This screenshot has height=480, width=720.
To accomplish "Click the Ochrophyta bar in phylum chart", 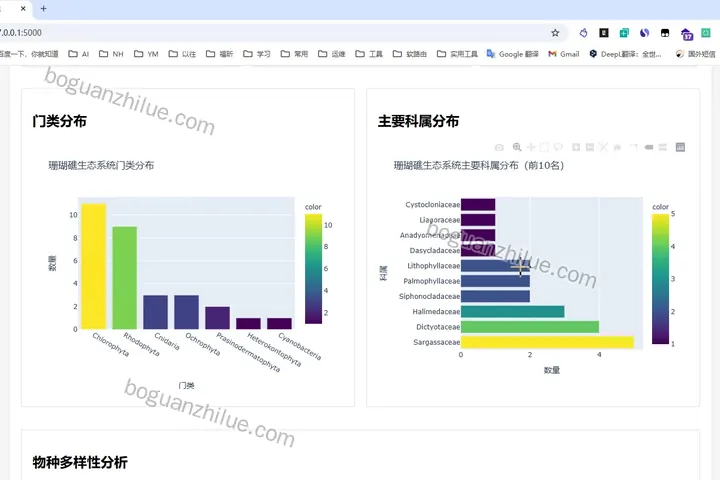I will pyautogui.click(x=186, y=312).
